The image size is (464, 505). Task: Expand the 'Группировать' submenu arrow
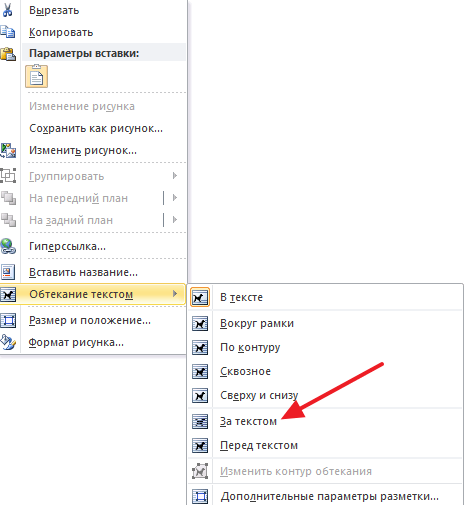pos(175,176)
